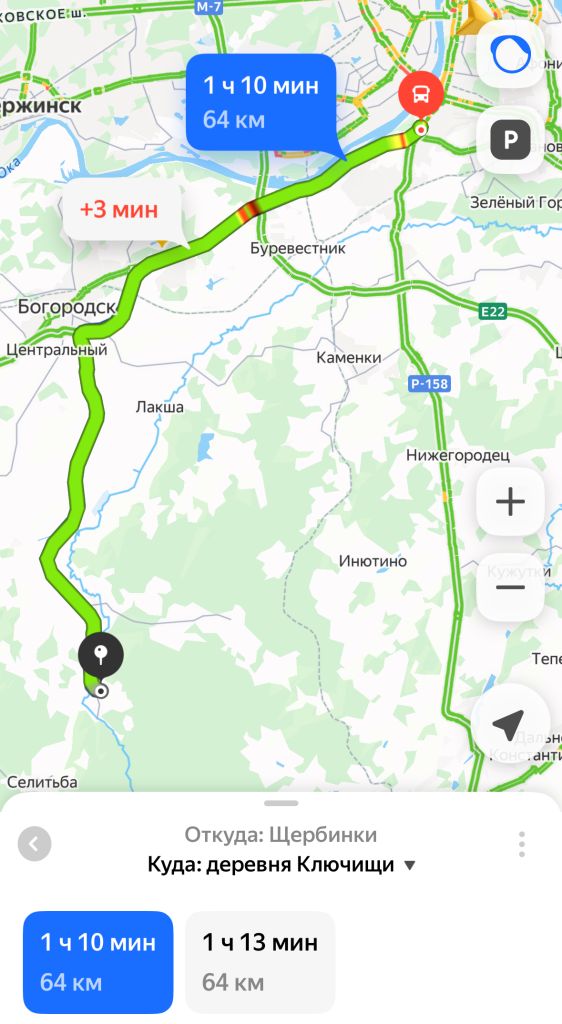
Task: Edit destination Куда: деревня Ключищи text
Action: (x=271, y=865)
